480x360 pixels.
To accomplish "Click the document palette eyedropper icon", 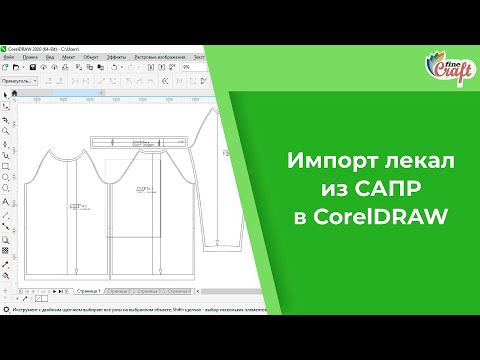I will [25, 299].
